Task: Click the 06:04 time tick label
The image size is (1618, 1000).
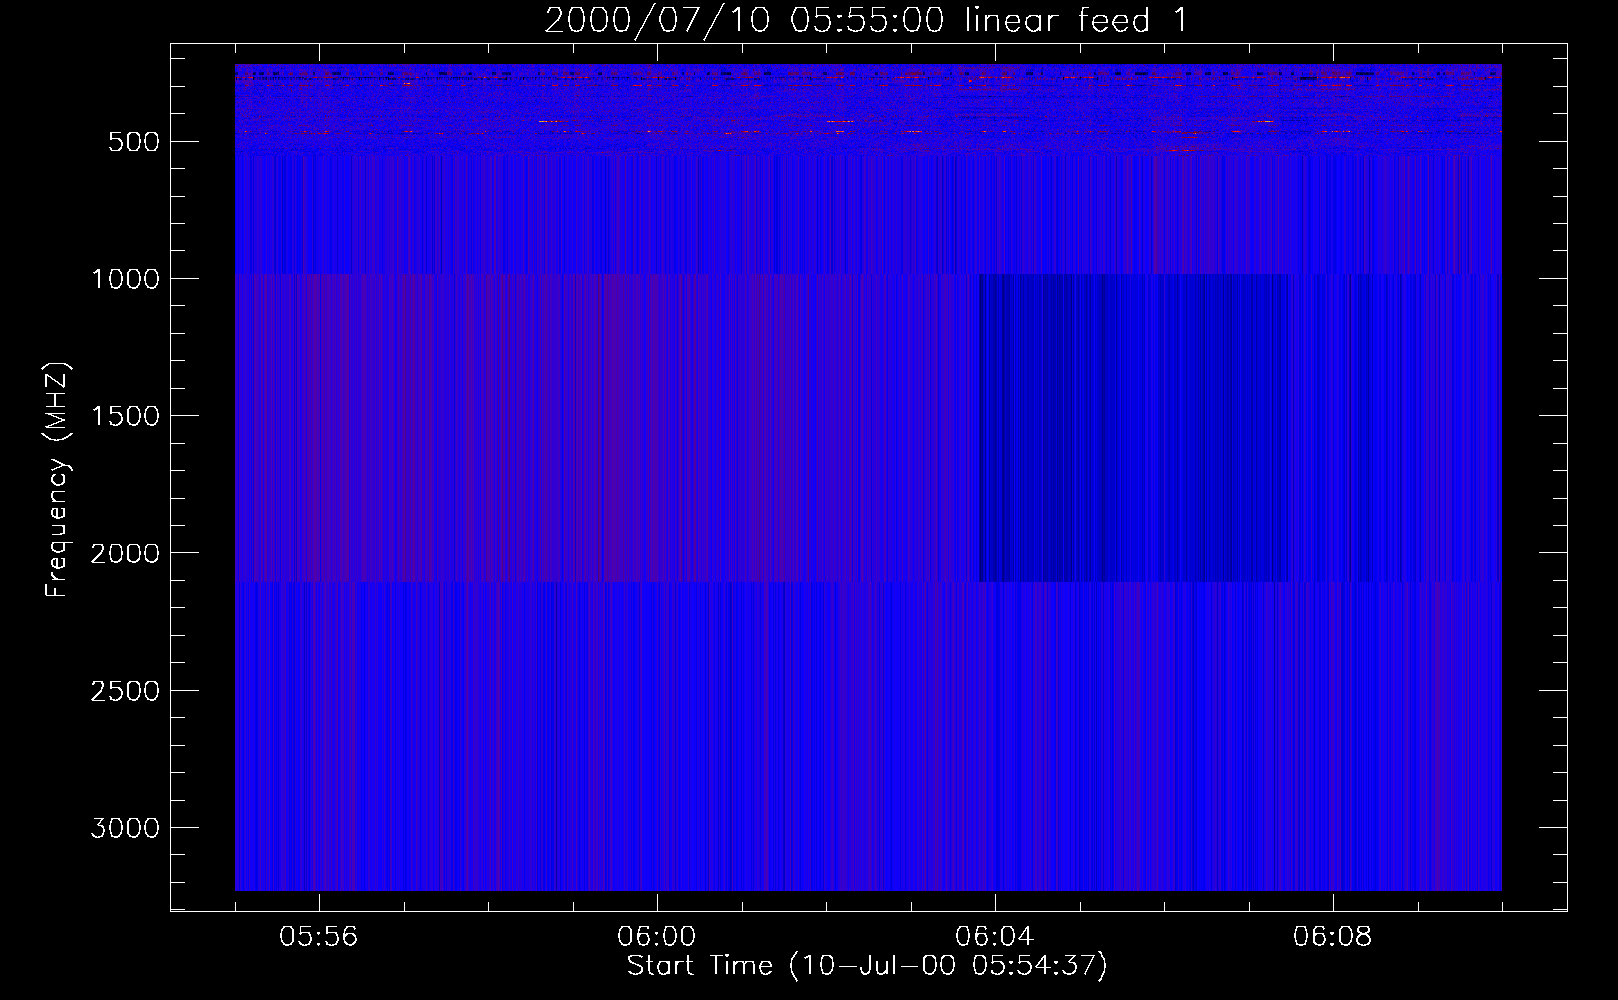Action: 995,937
